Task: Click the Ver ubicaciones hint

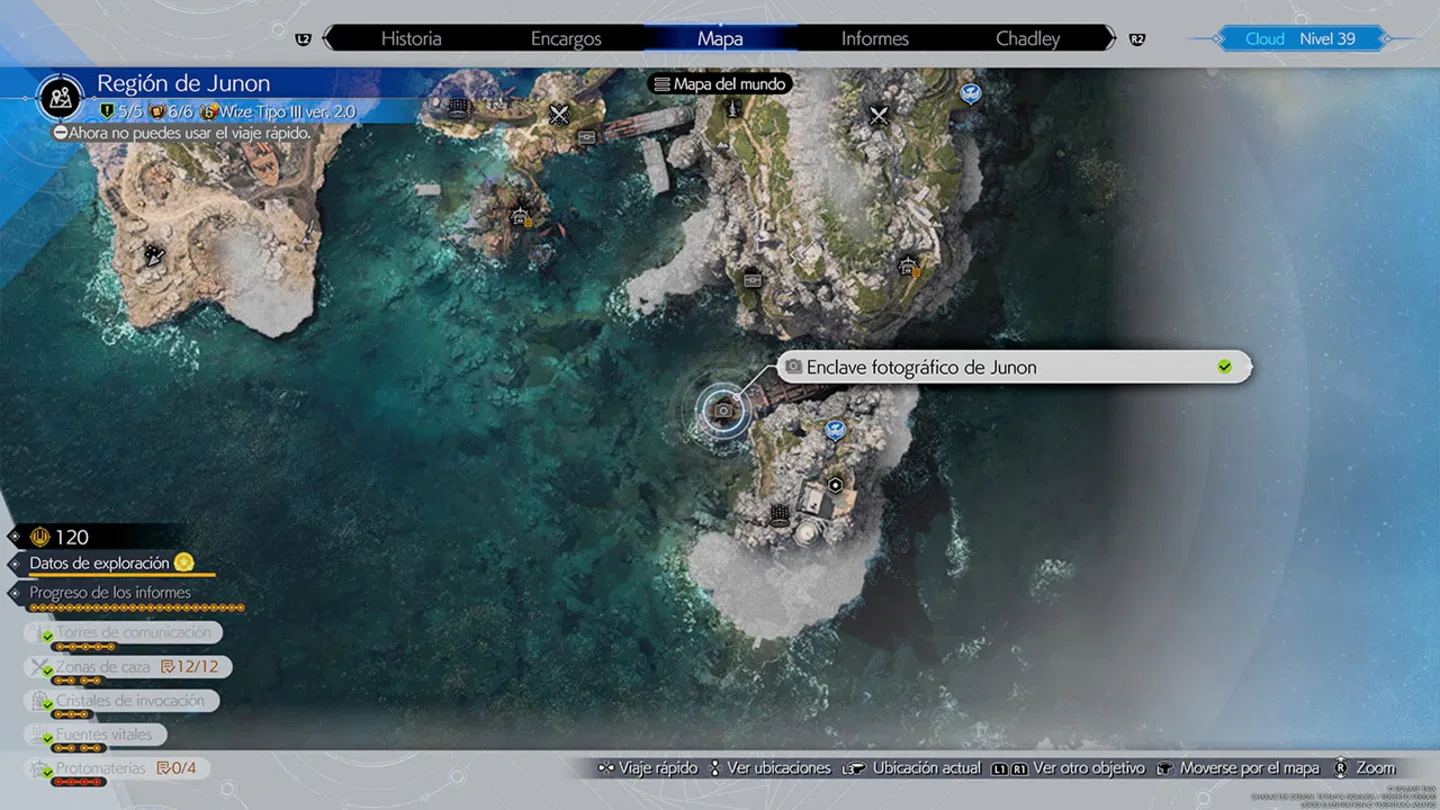Action: tap(769, 768)
